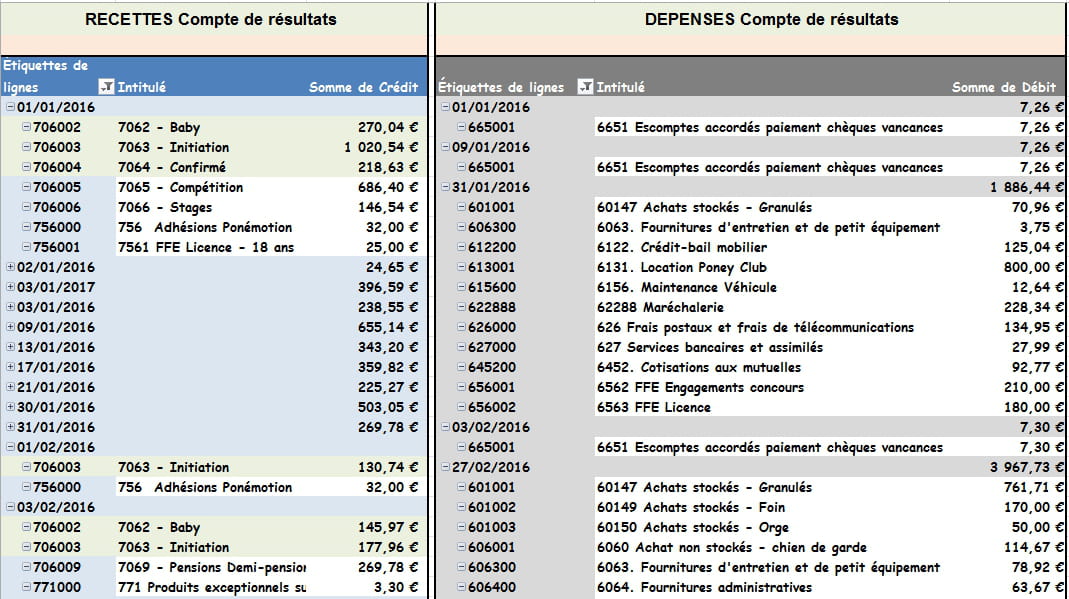Expand the 17/01/2016 date group
1069x599 pixels.
coord(10,367)
